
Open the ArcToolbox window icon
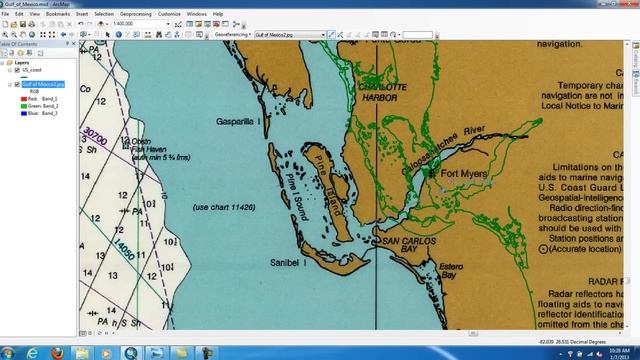(216, 24)
